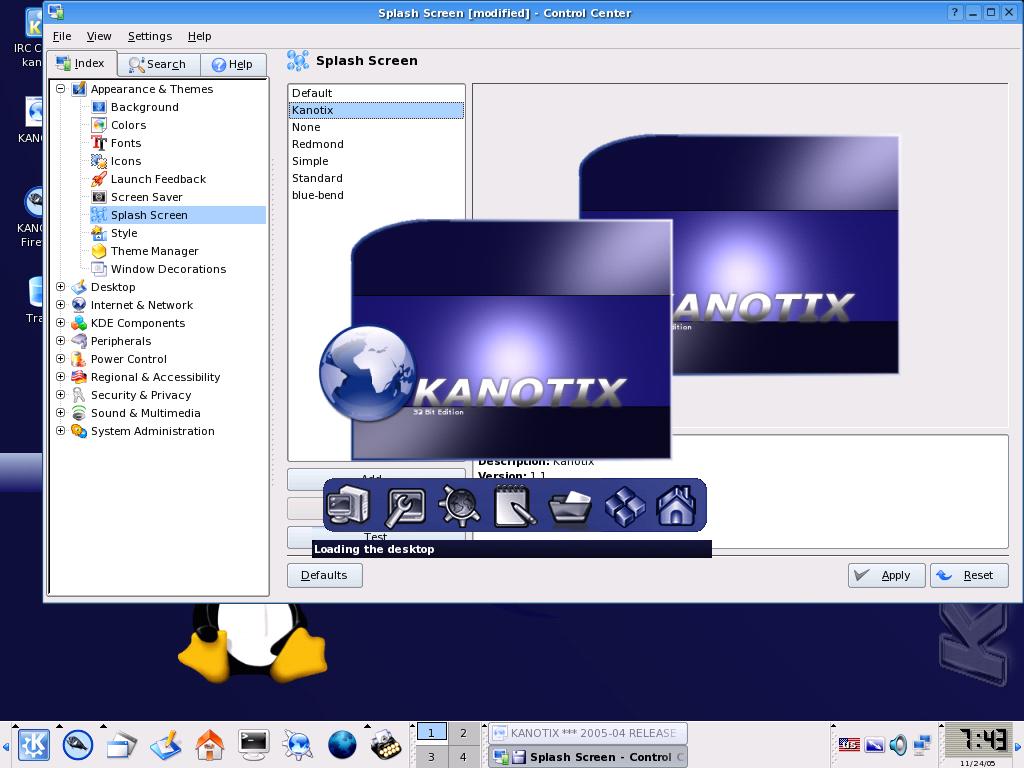Click the Apply button
Viewport: 1024px width, 768px height.
point(886,575)
